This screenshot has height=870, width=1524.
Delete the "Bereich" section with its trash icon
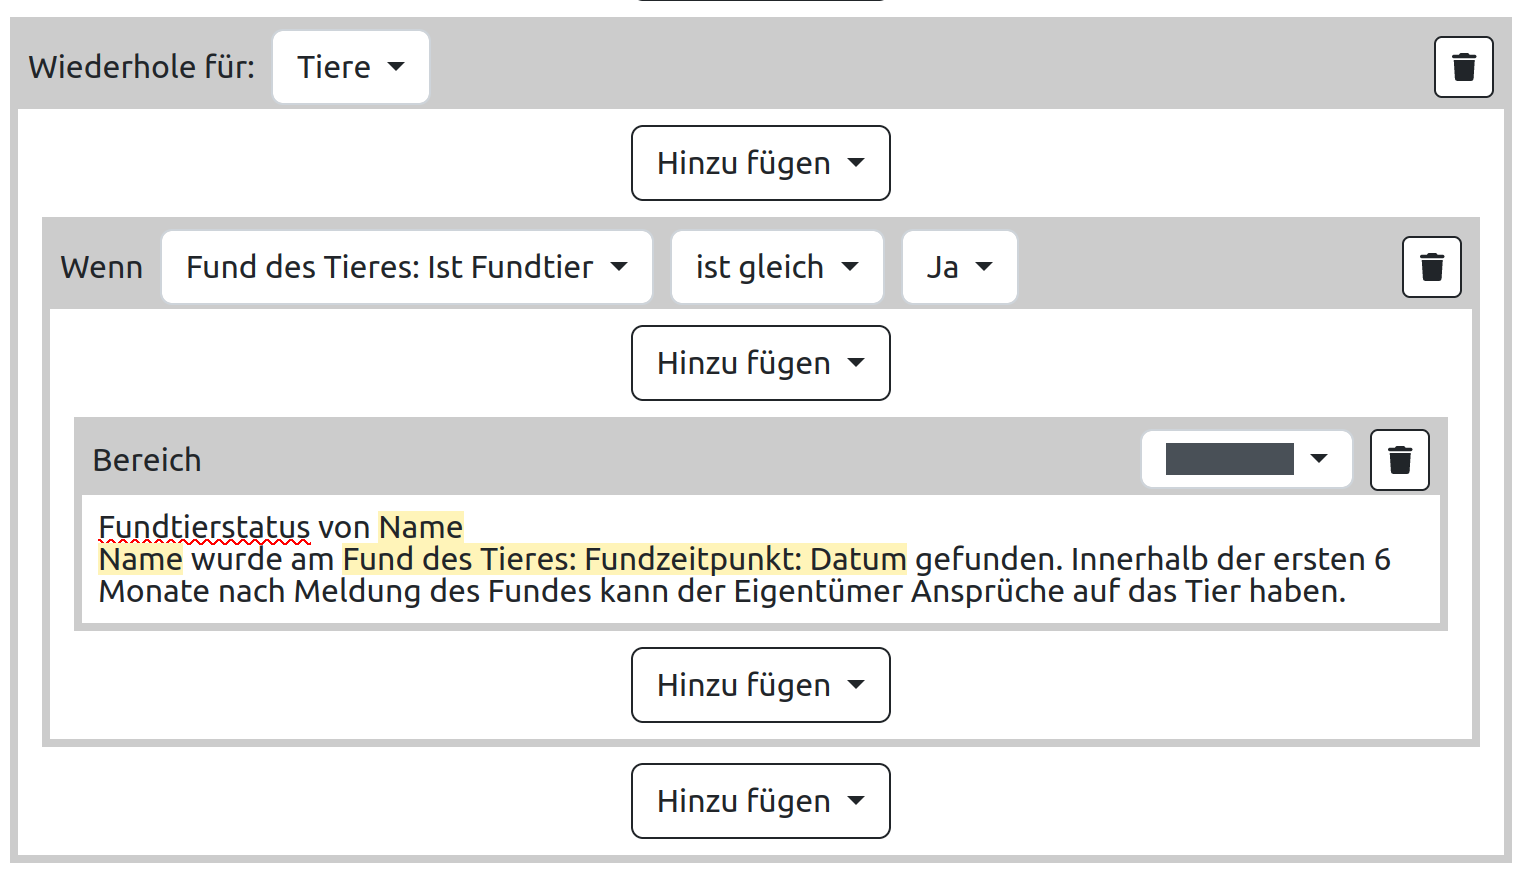1399,459
